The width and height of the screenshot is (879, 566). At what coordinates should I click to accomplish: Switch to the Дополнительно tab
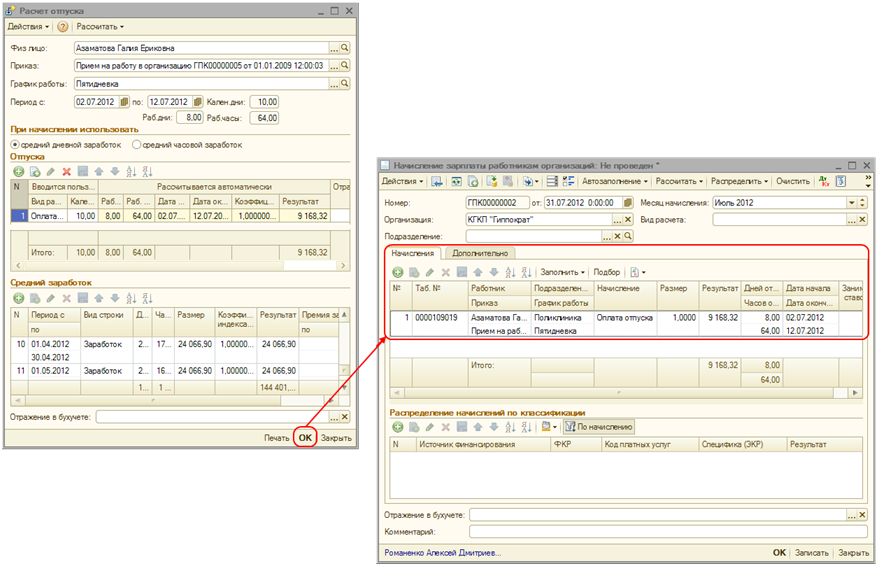[480, 254]
